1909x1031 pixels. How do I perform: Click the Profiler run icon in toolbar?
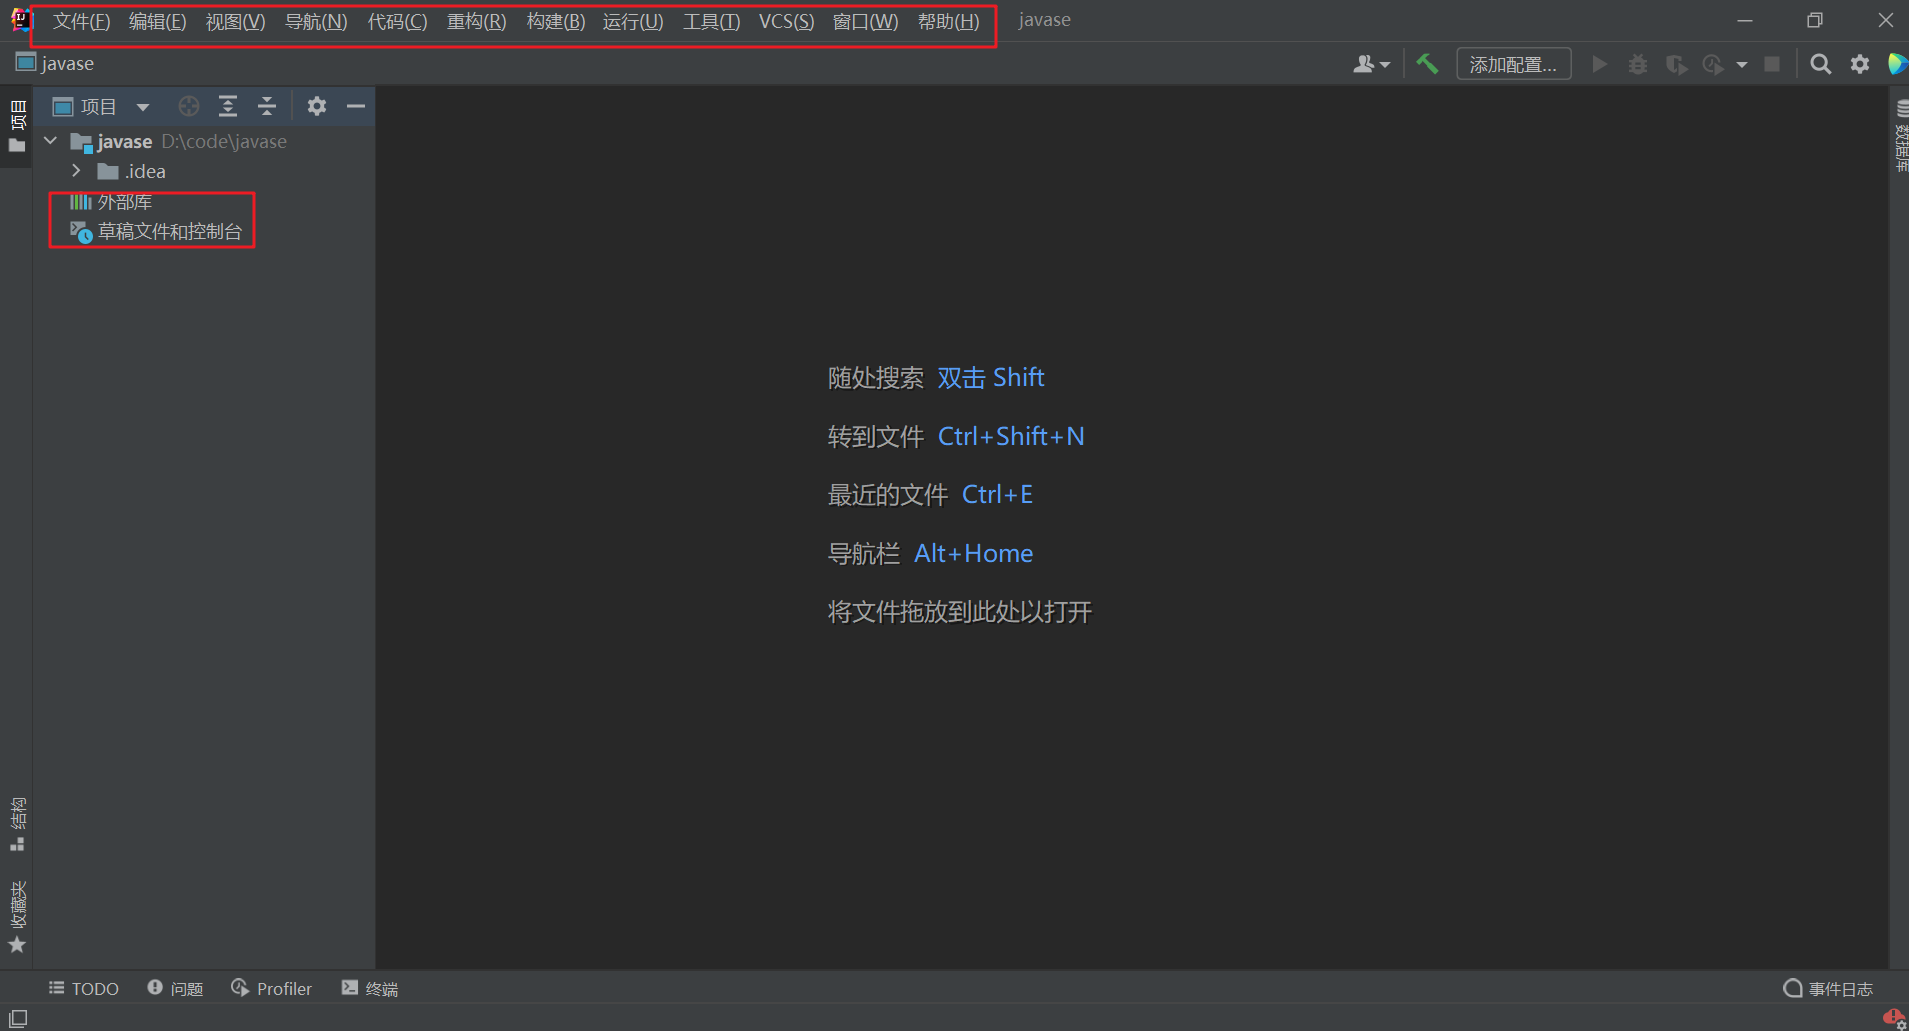(1713, 64)
